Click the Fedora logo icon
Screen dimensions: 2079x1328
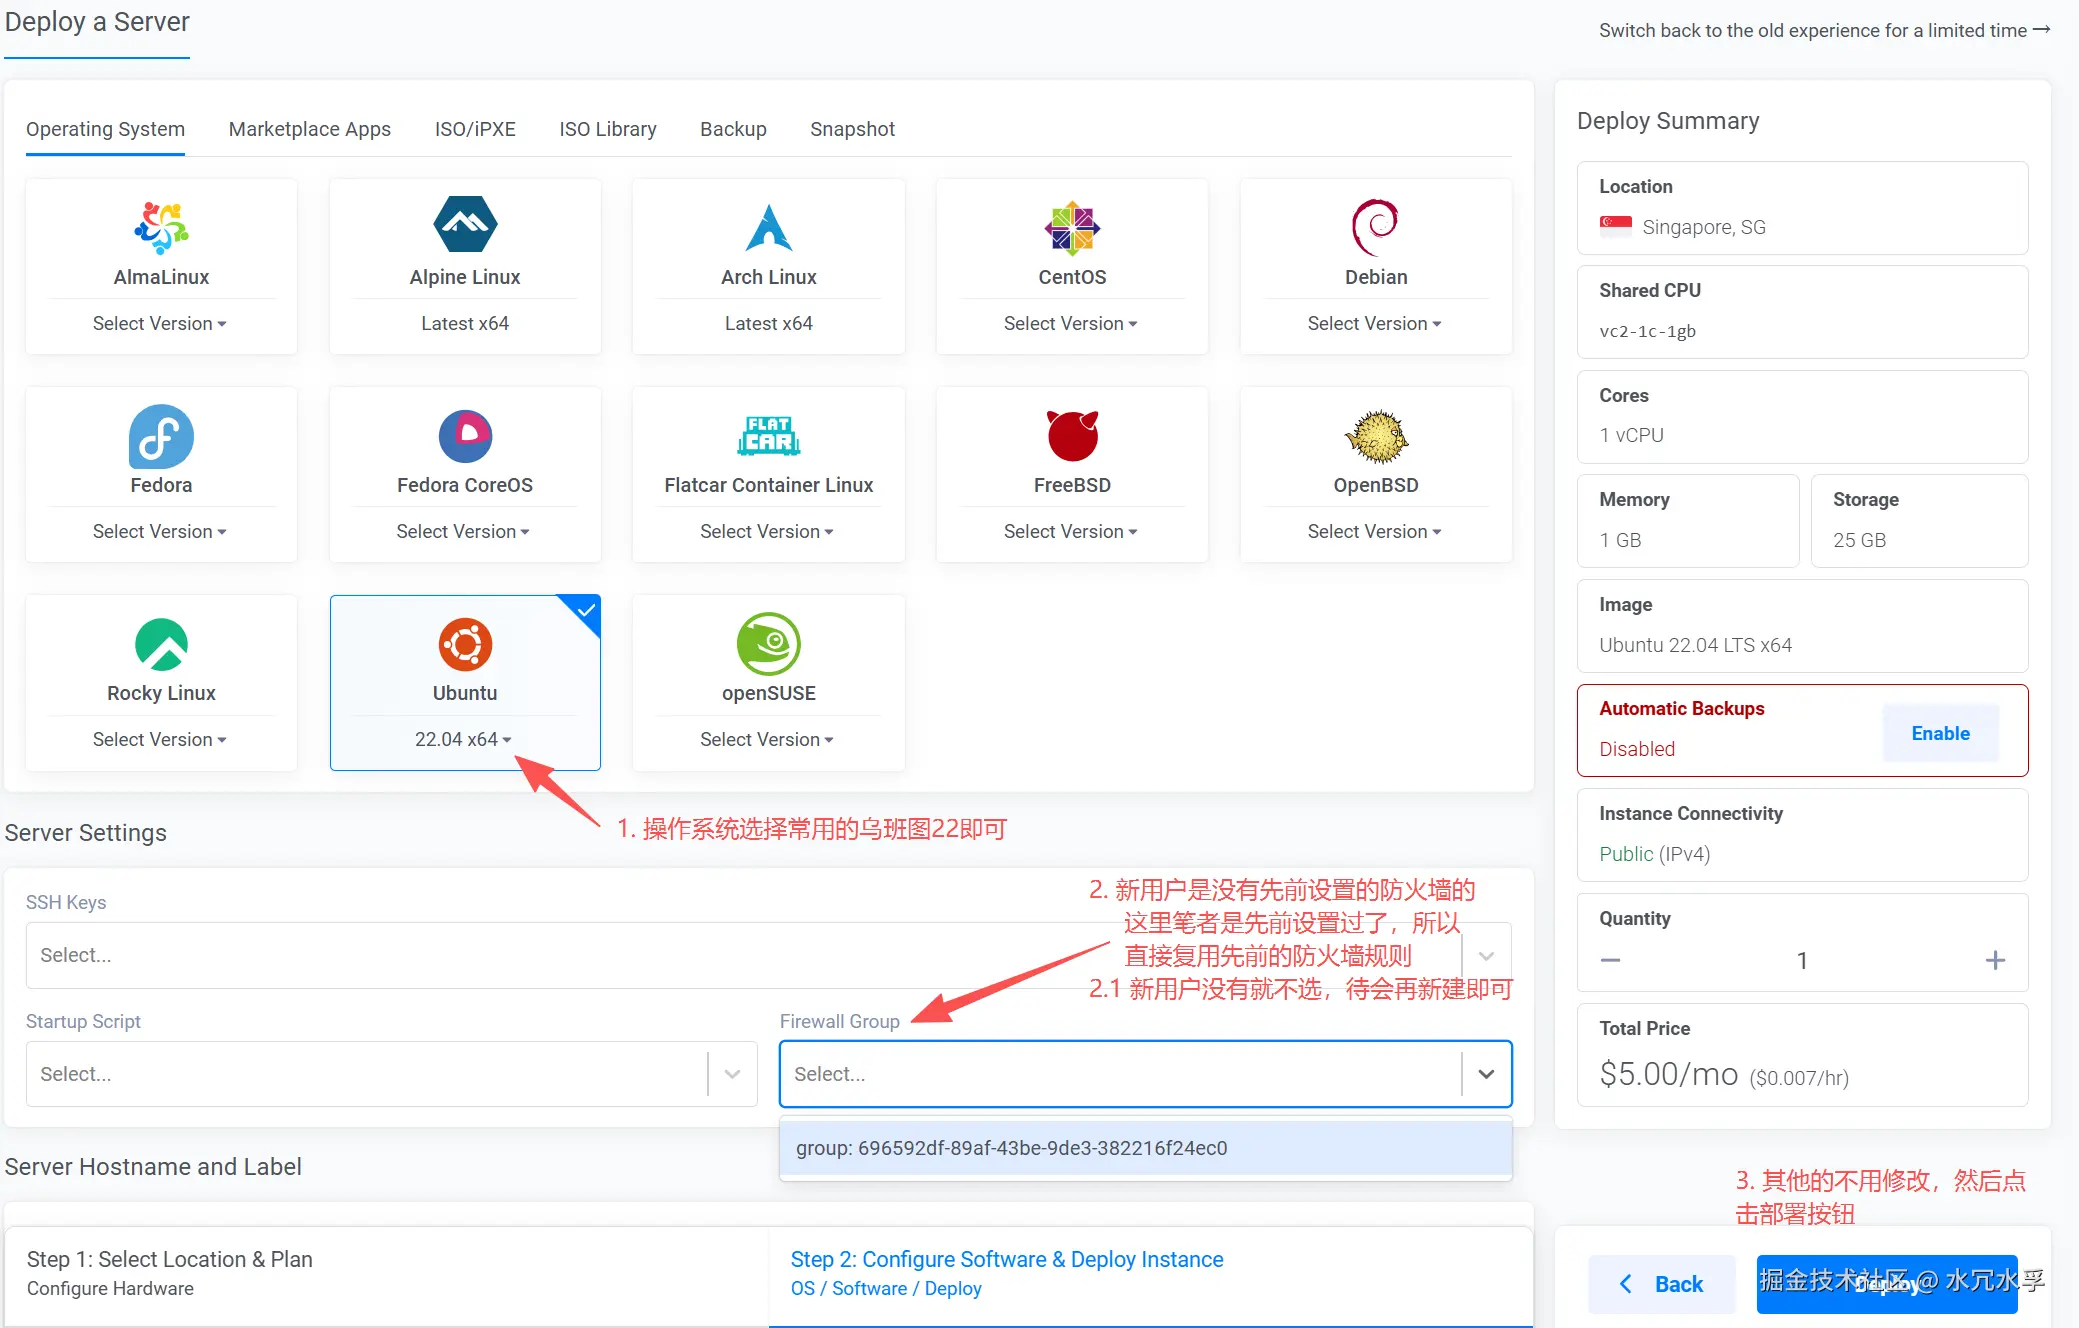(161, 436)
